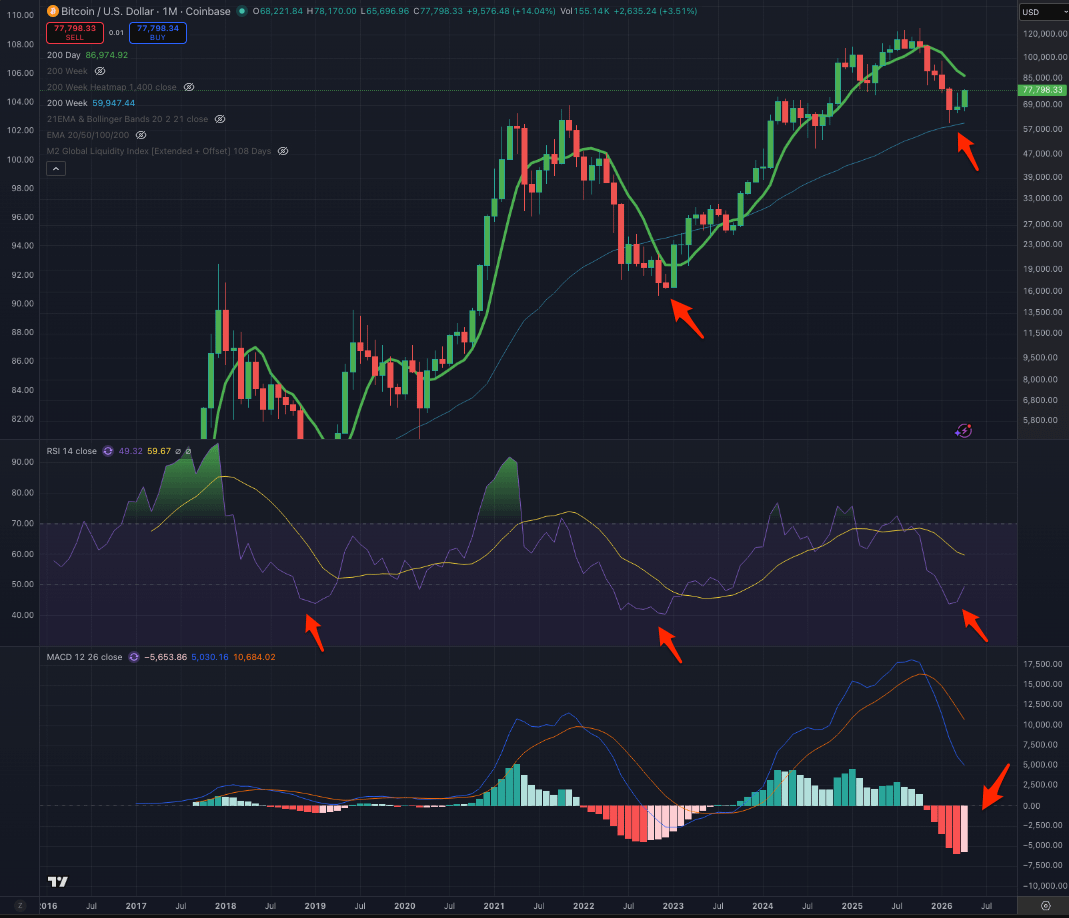Click the Z timezone icon at bottom-left
1069x918 pixels.
[x=20, y=906]
